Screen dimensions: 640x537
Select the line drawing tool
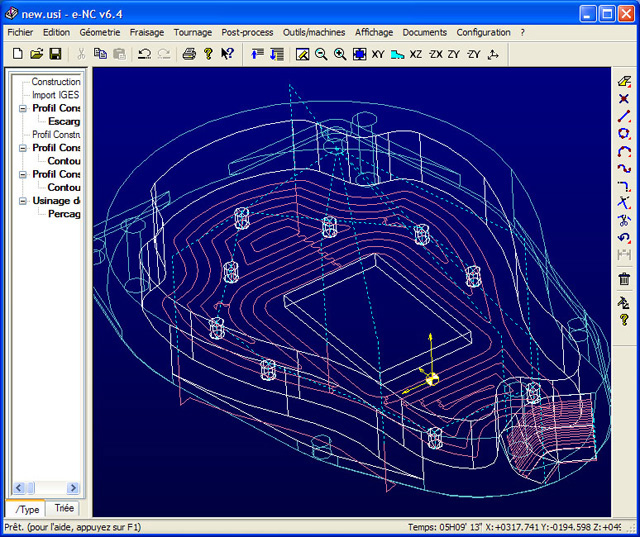[x=624, y=116]
